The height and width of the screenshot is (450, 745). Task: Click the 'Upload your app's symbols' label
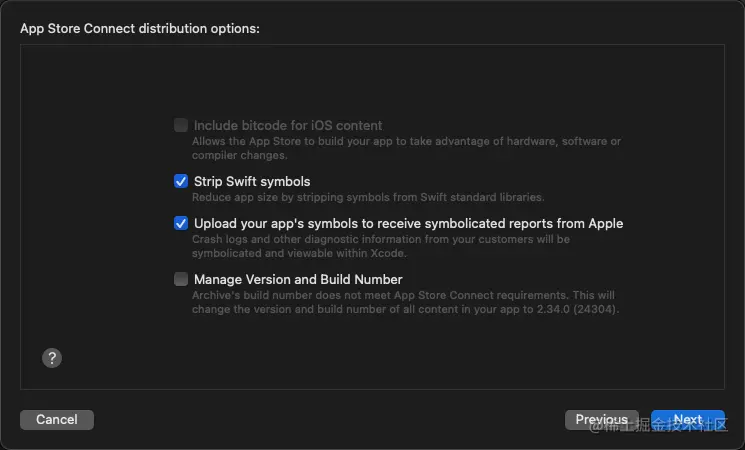(x=408, y=223)
